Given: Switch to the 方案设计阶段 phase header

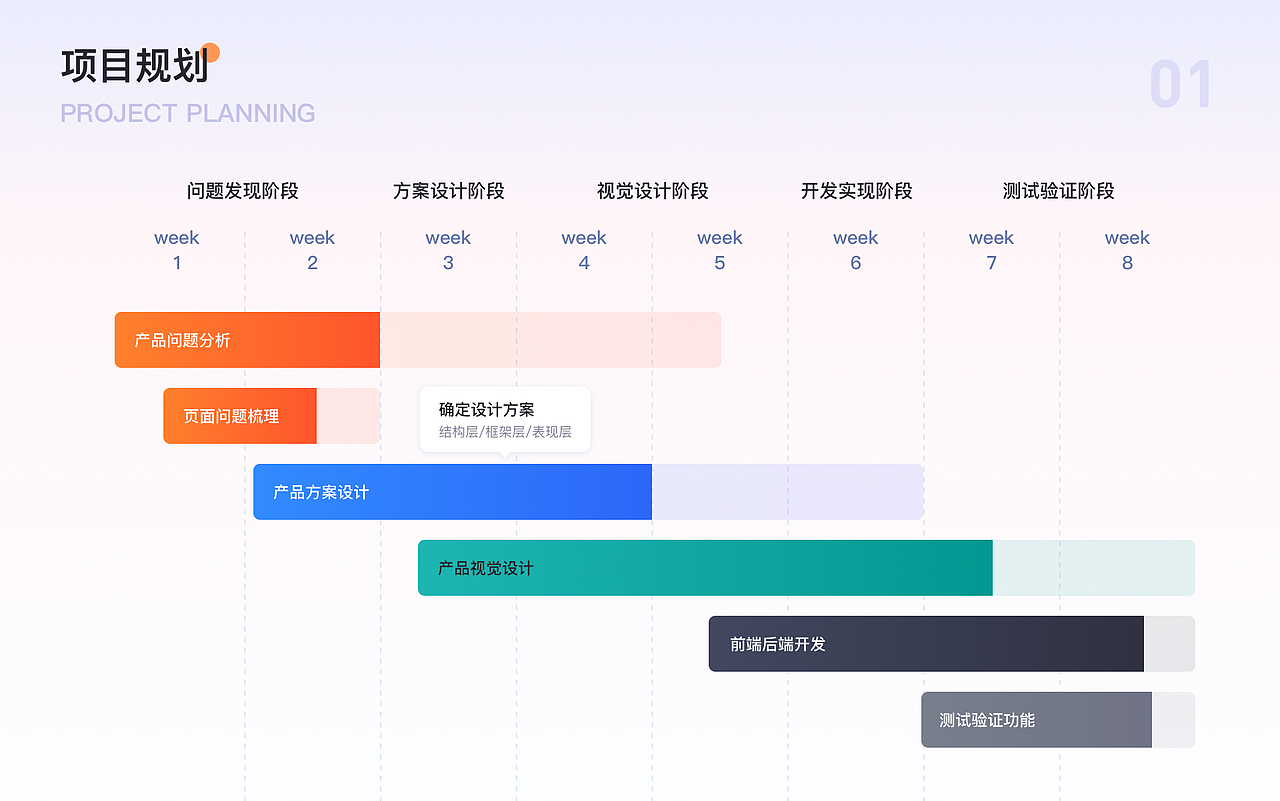Looking at the screenshot, I should [448, 190].
